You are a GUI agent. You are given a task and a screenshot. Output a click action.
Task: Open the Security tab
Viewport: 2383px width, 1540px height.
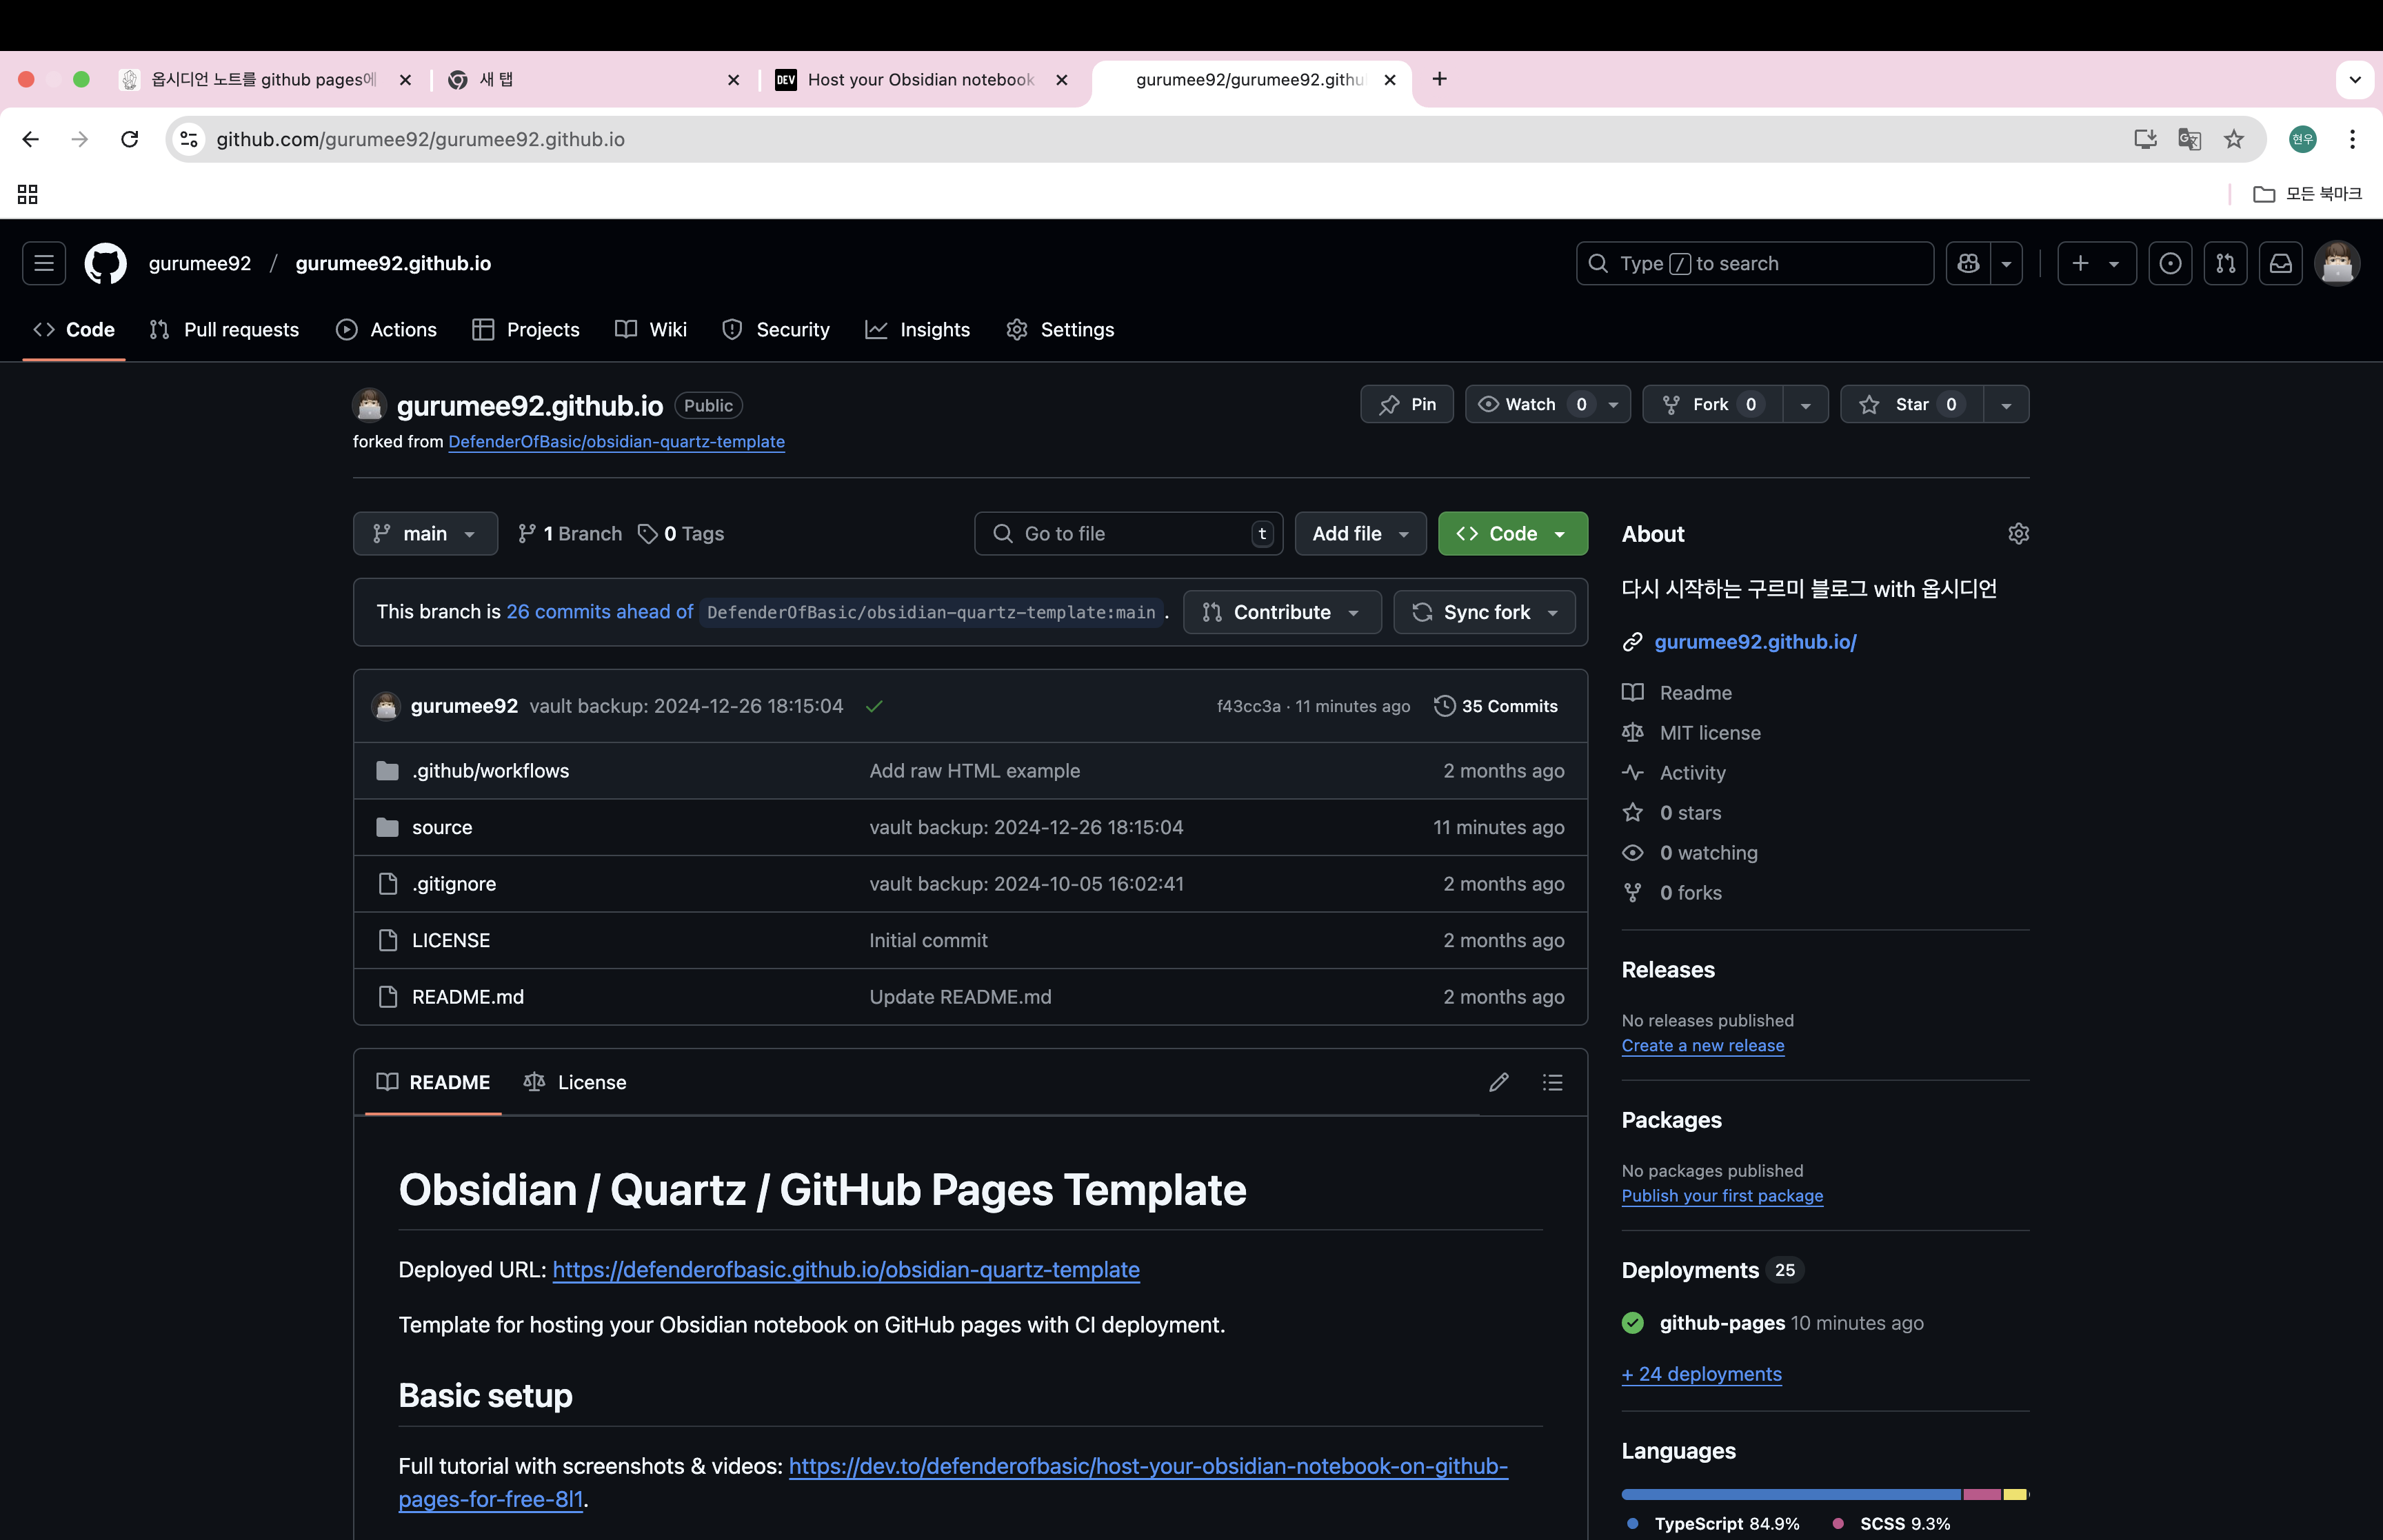[x=776, y=329]
